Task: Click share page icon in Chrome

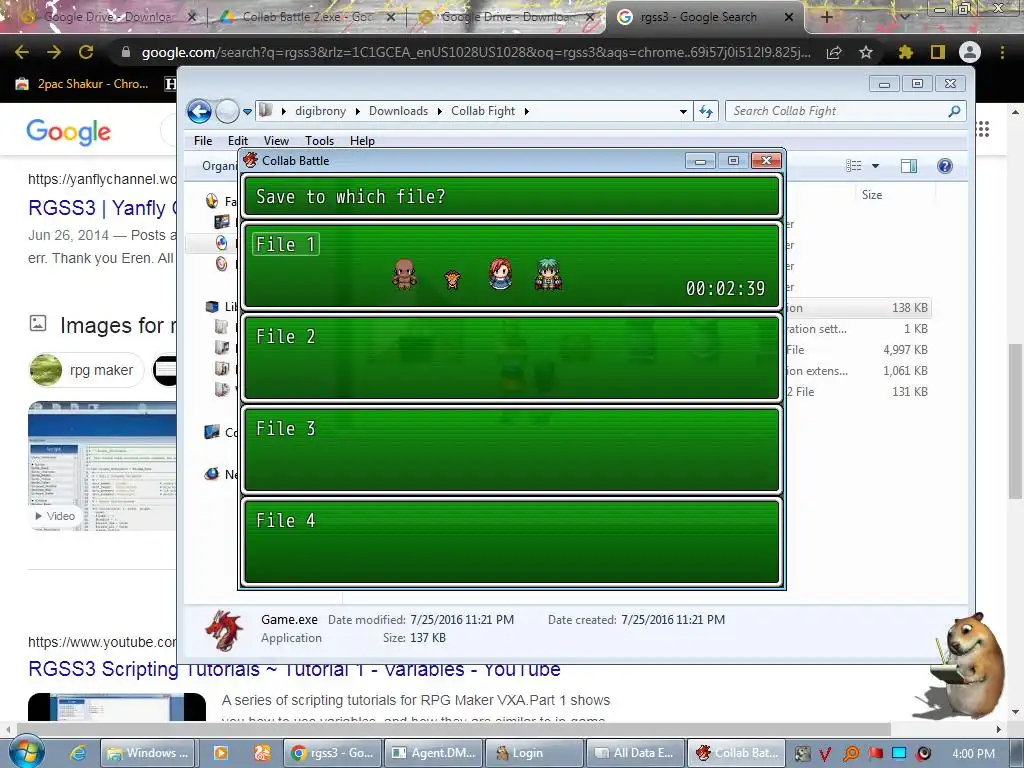Action: tap(834, 52)
